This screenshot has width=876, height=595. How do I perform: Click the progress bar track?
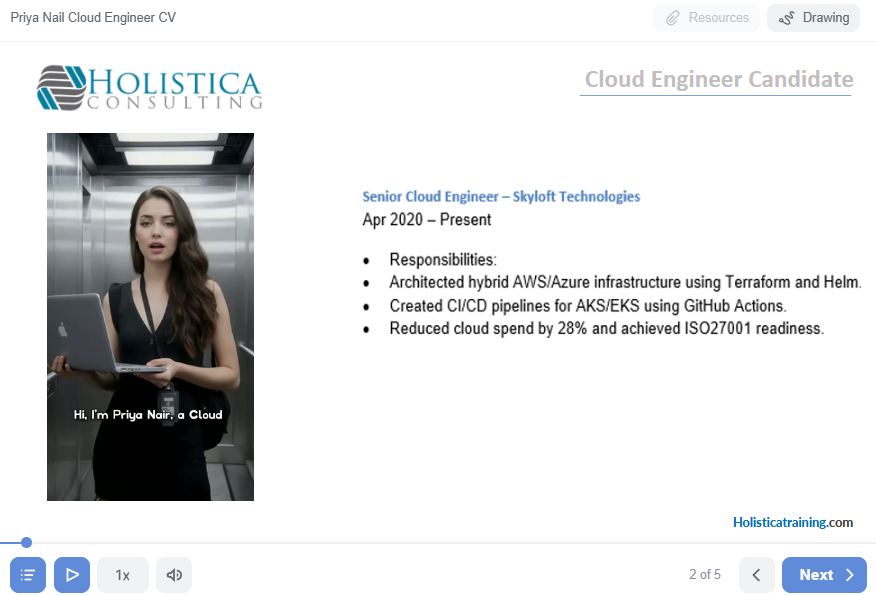point(438,542)
